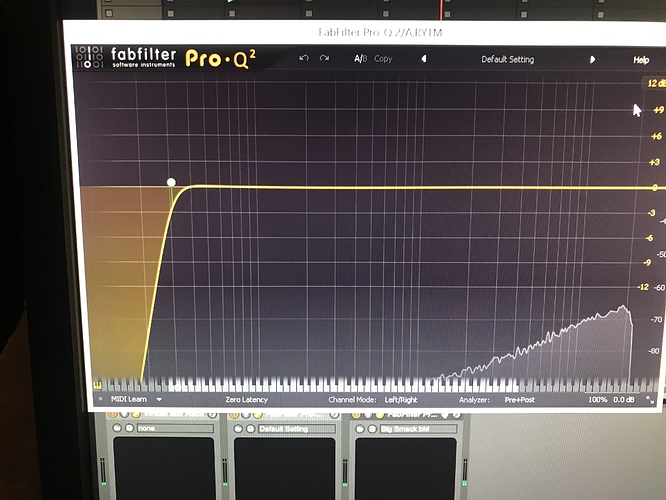This screenshot has height=500, width=666.
Task: Click Left/Right channel mode button
Action: click(x=401, y=400)
